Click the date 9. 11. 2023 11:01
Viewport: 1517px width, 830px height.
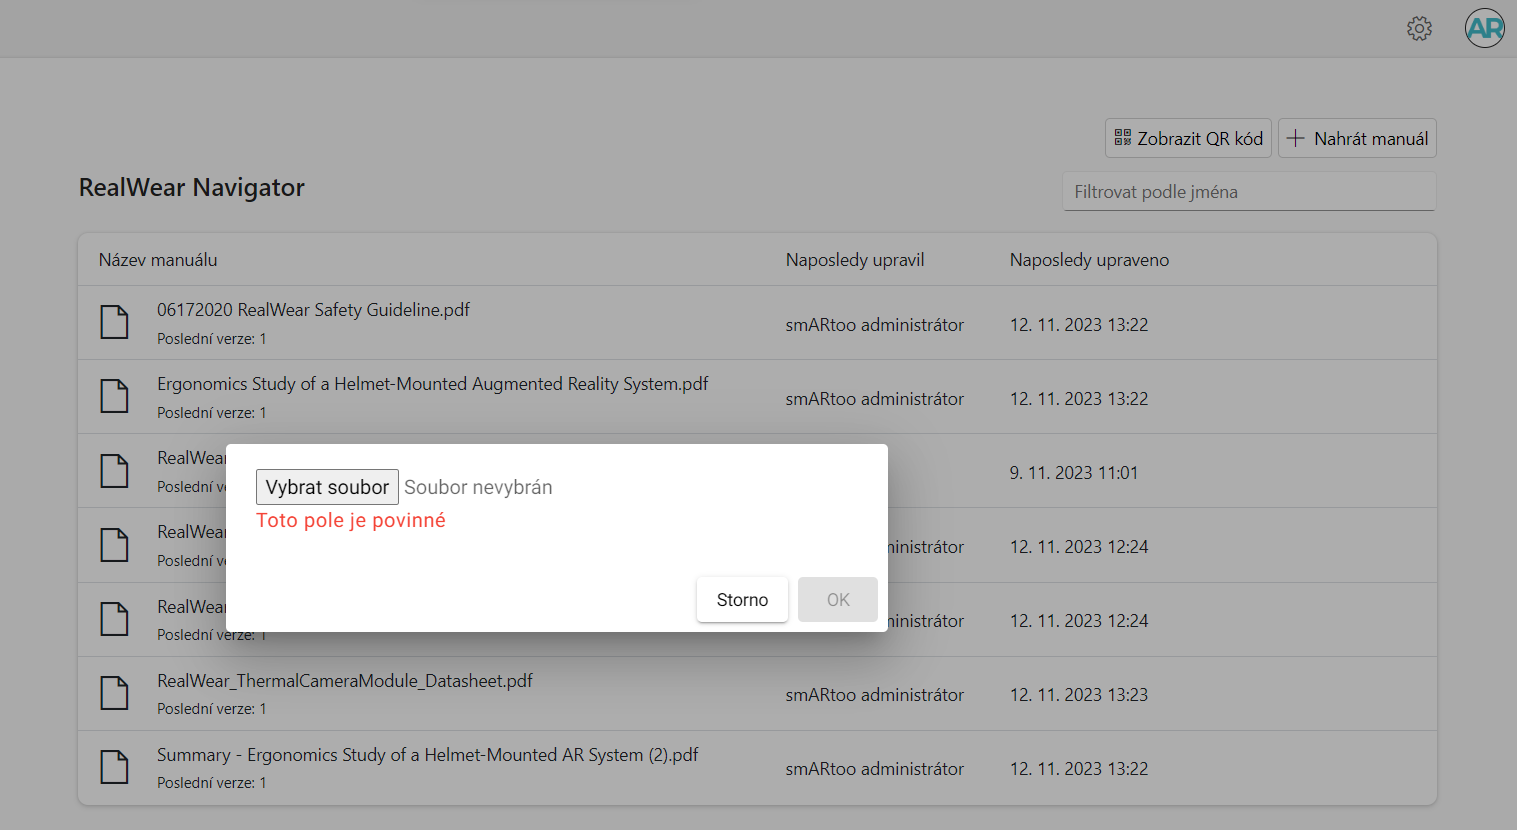pos(1074,473)
